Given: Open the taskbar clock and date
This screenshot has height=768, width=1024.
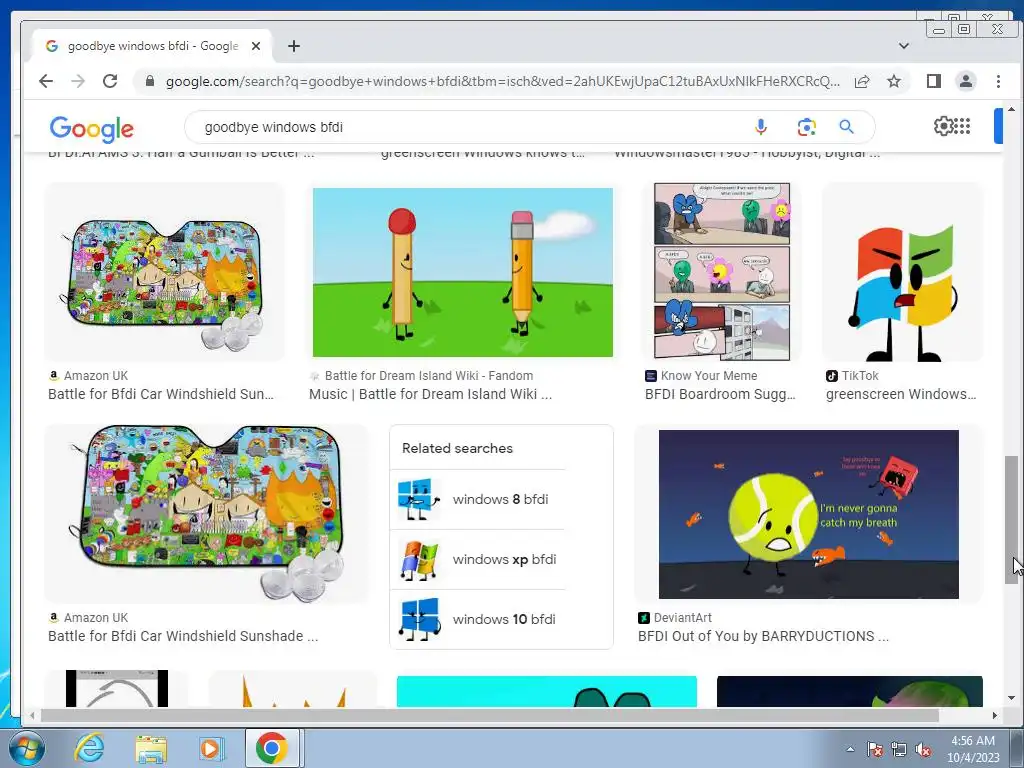Looking at the screenshot, I should 973,749.
